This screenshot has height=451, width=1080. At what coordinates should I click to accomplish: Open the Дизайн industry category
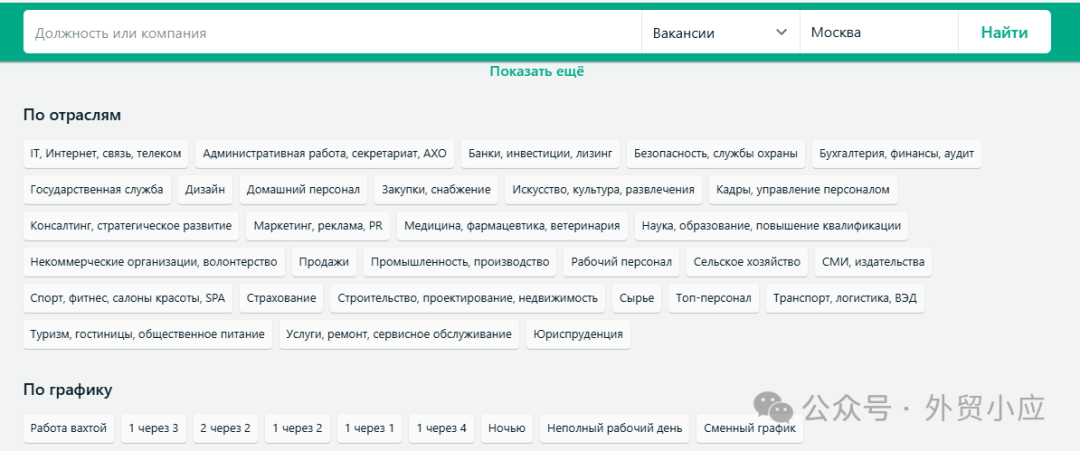(205, 189)
